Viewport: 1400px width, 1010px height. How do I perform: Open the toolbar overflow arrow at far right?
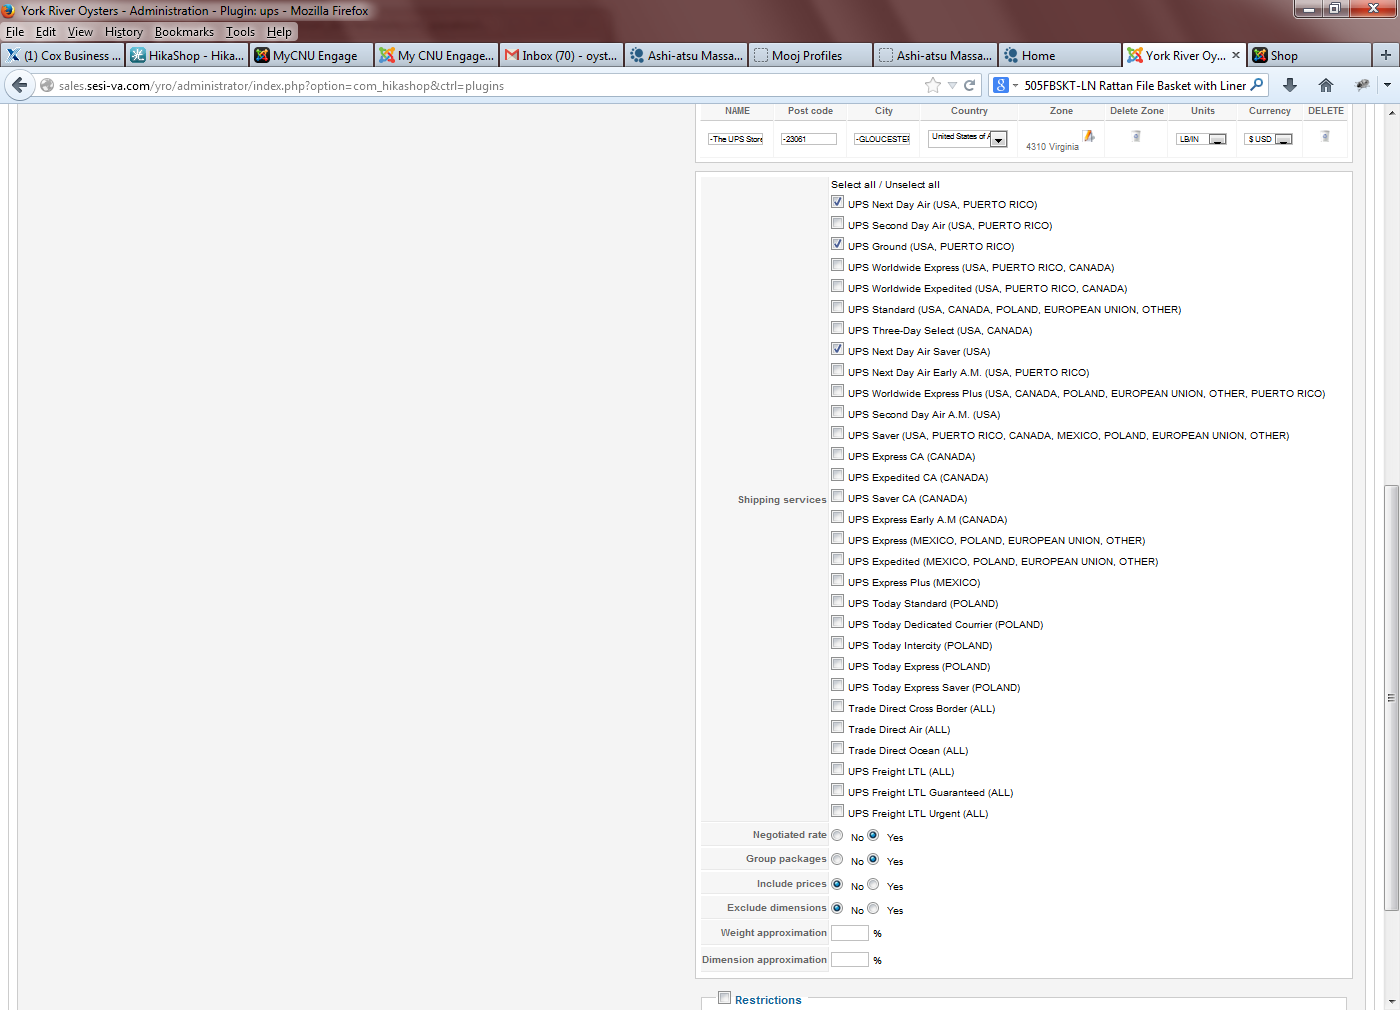(1387, 85)
